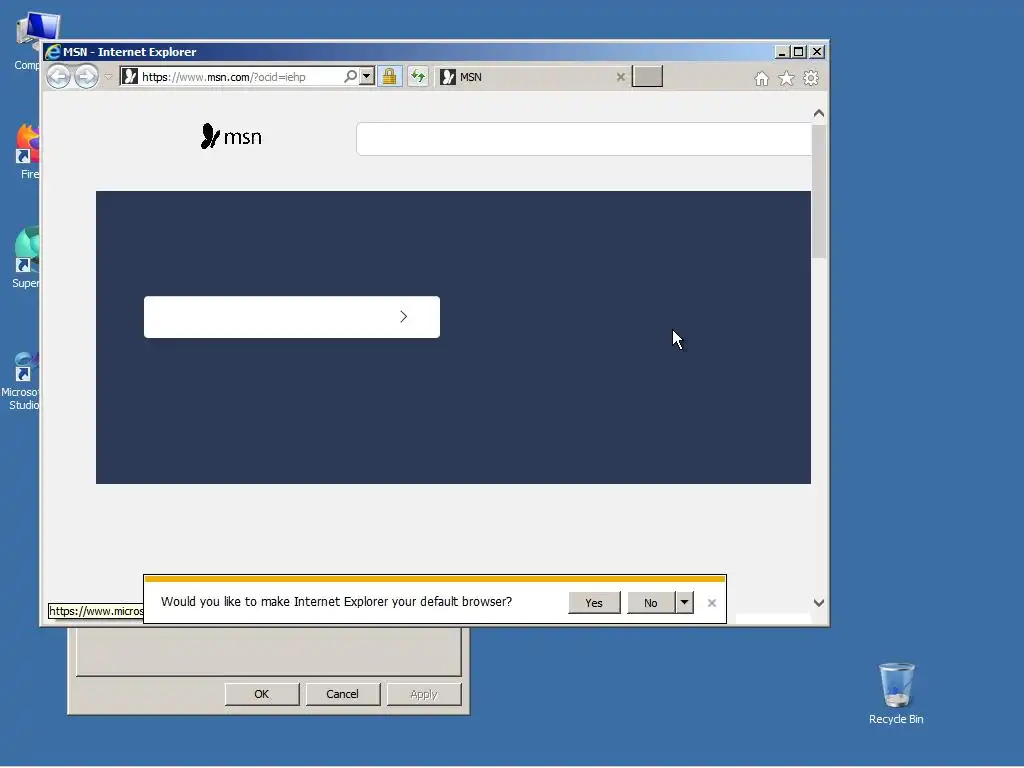The width and height of the screenshot is (1024, 768).
Task: Maximize the Internet Explorer window
Action: 799,52
